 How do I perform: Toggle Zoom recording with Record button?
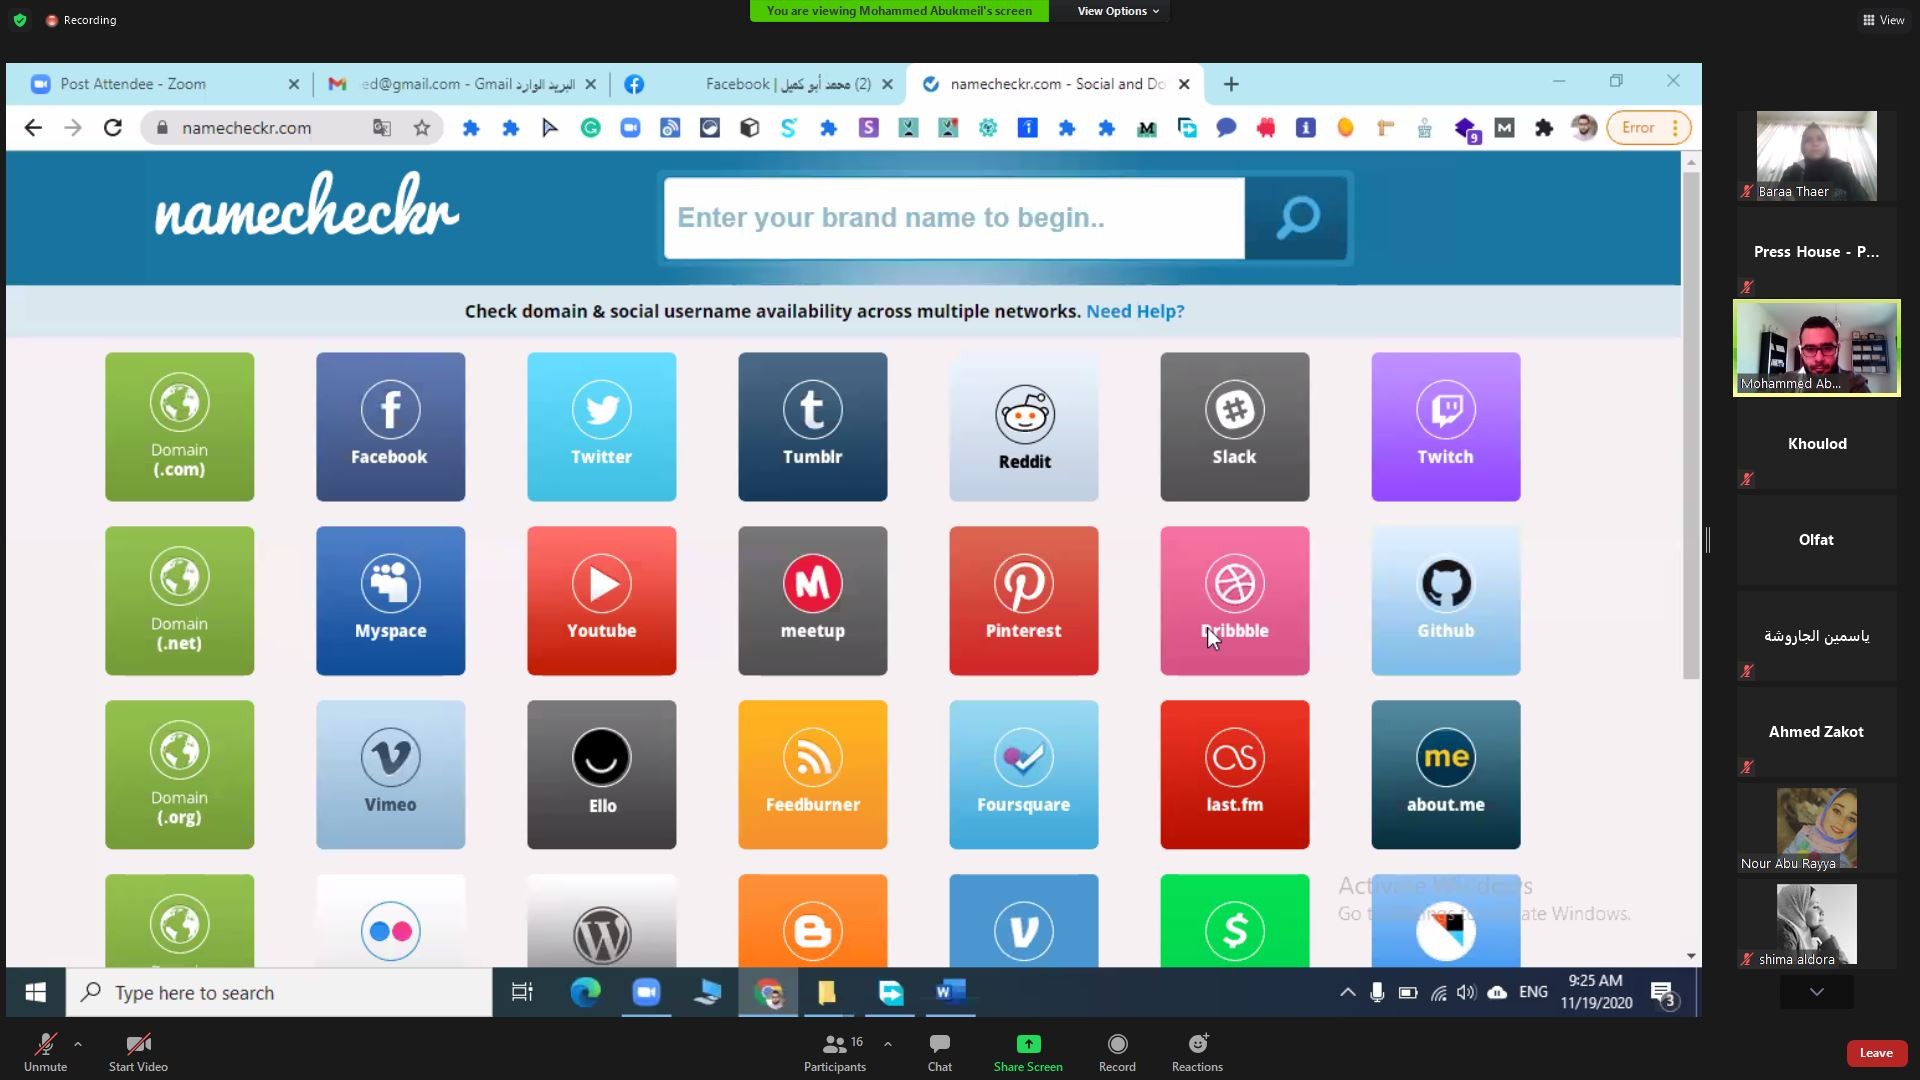pos(1117,1052)
